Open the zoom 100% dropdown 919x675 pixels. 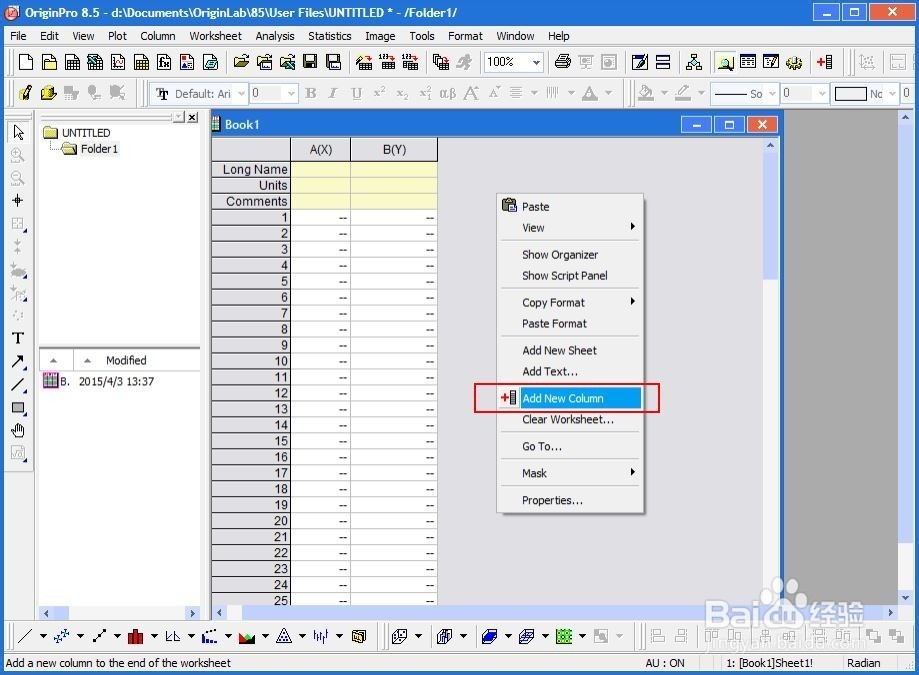[536, 62]
